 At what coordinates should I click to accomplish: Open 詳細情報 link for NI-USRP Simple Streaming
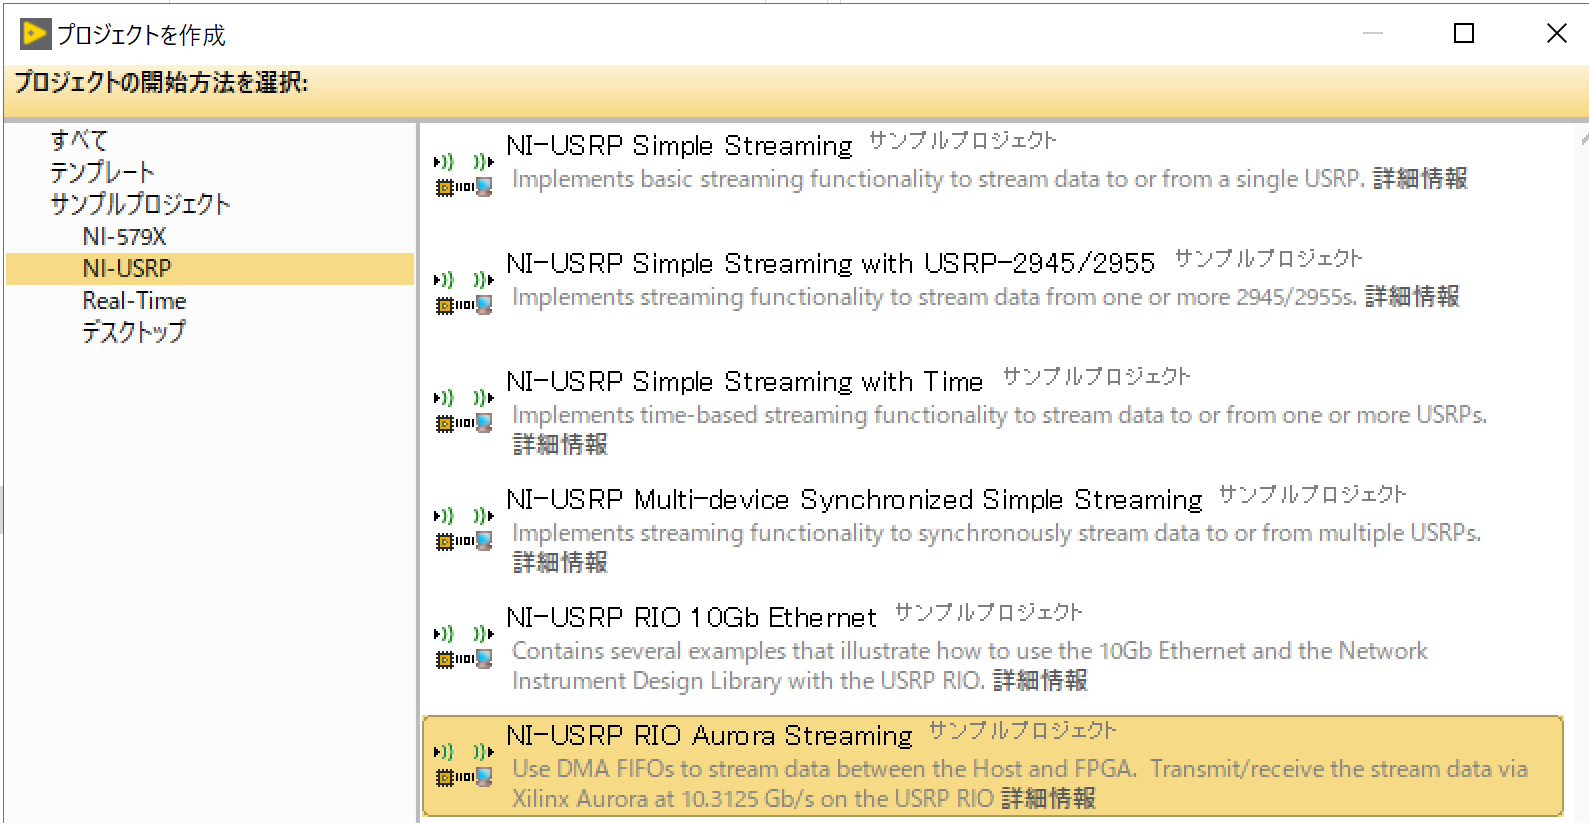[1420, 179]
